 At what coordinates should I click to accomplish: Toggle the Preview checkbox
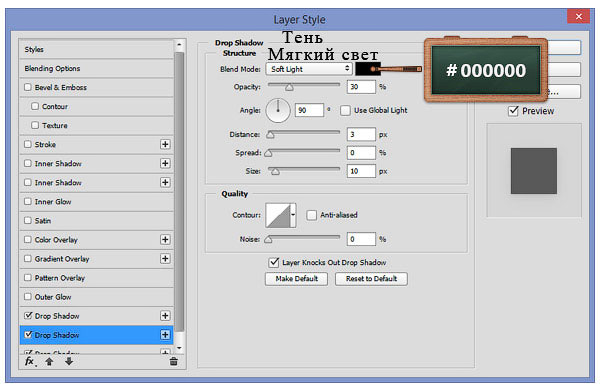click(x=513, y=111)
